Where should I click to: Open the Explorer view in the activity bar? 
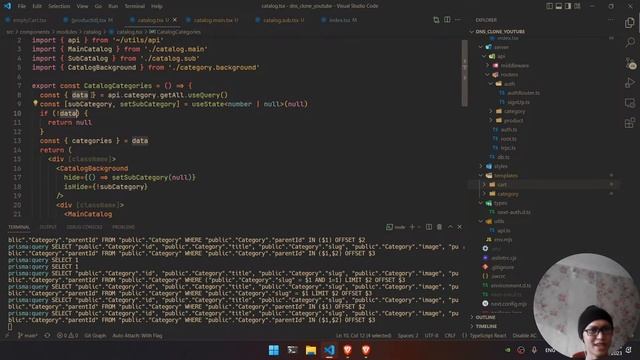click(x=629, y=23)
